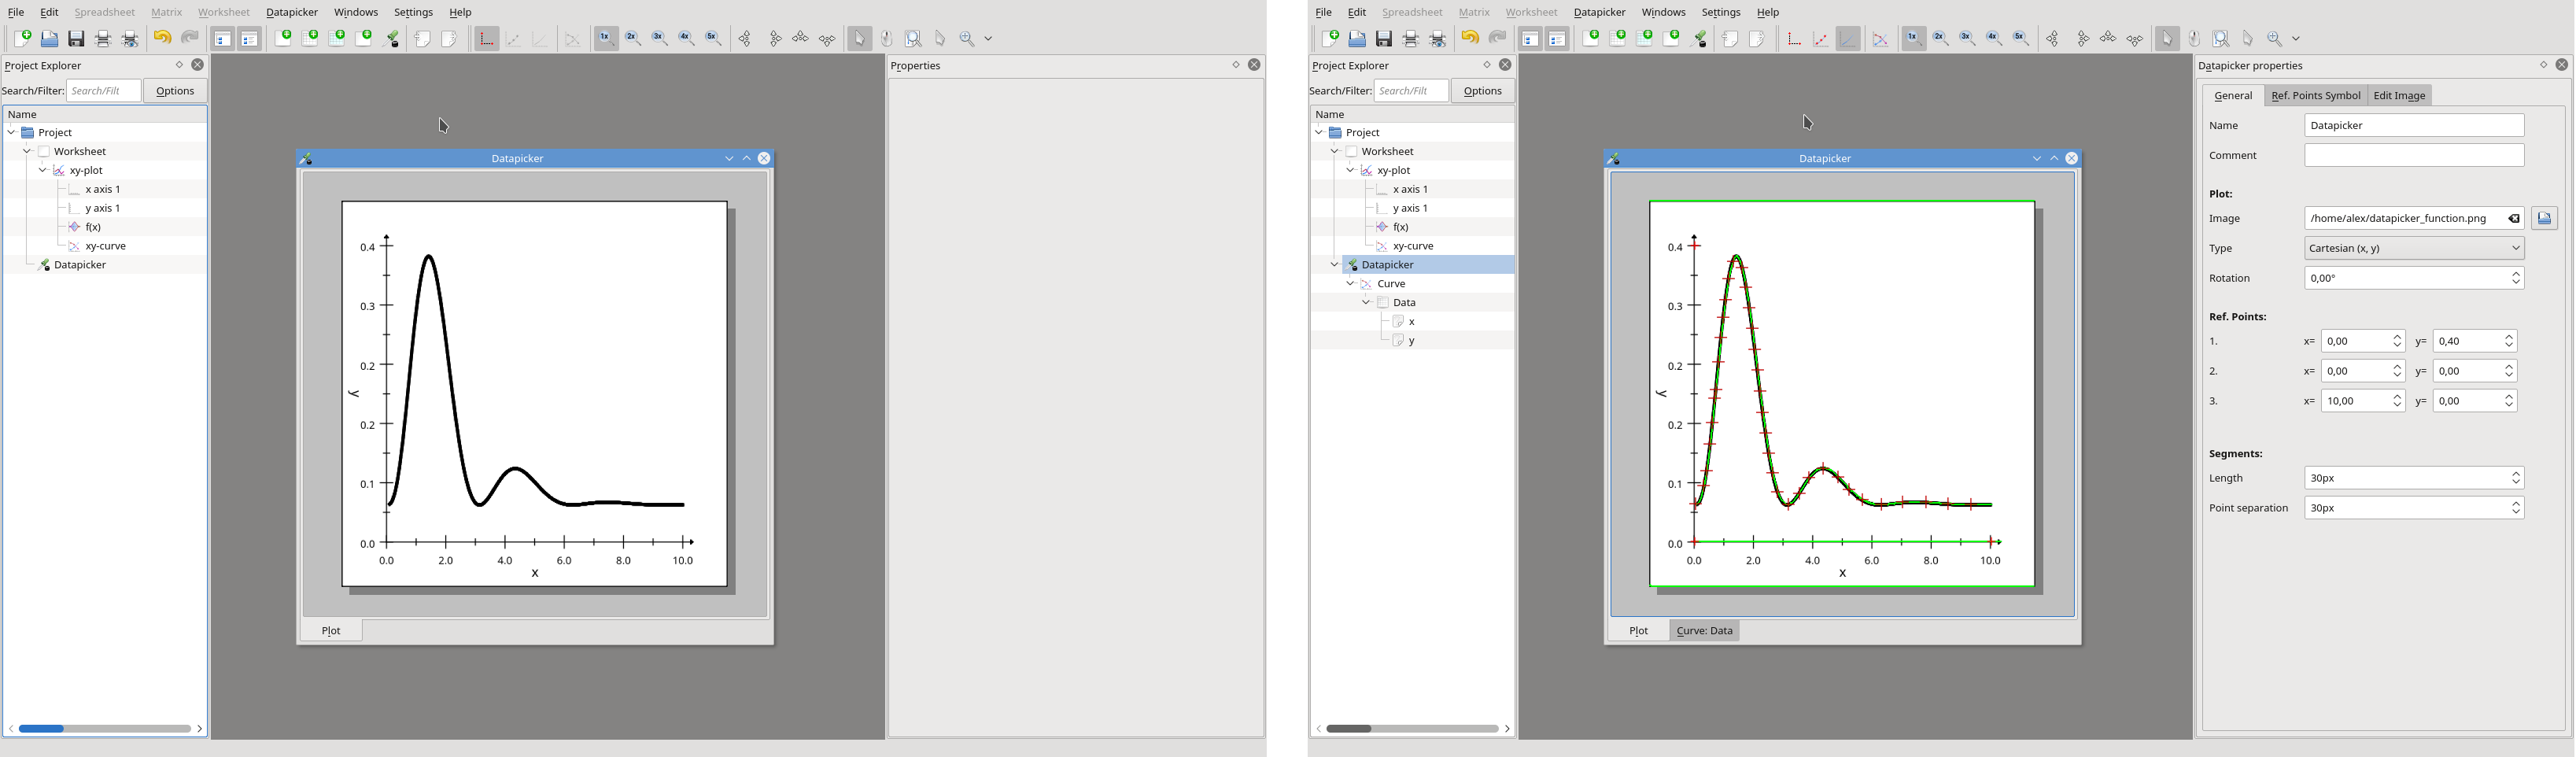Click the pipette Datapicker icon in left toolbar
This screenshot has height=757, width=2576.
(x=393, y=39)
